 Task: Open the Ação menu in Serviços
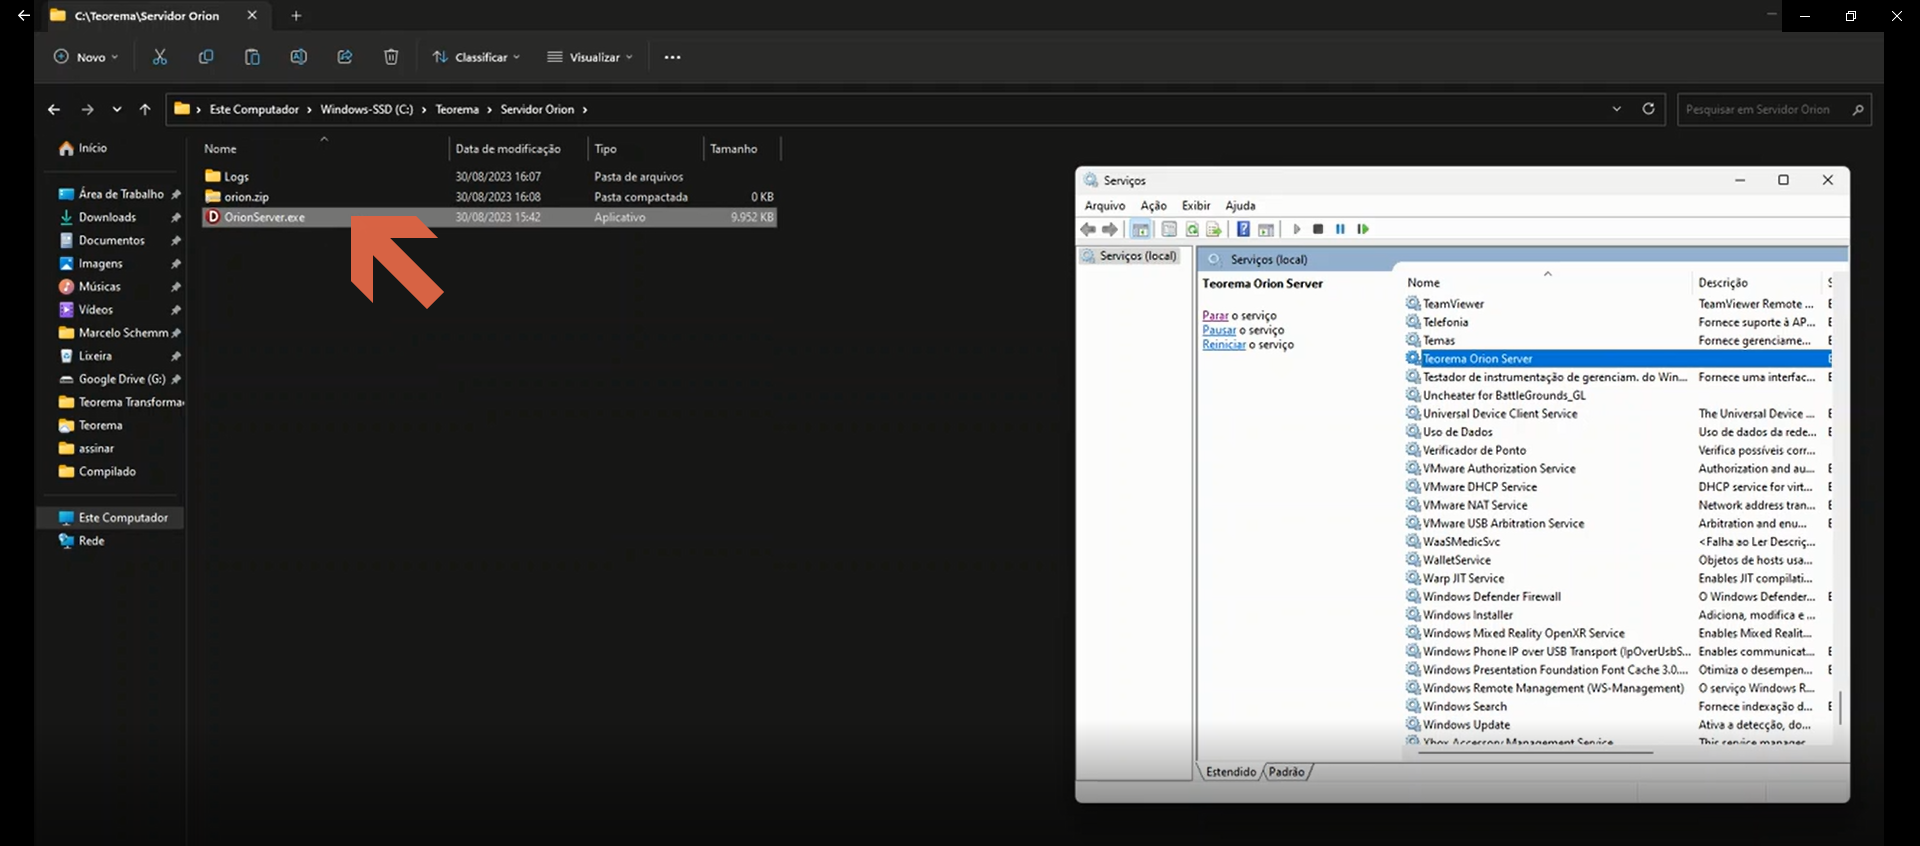1153,205
